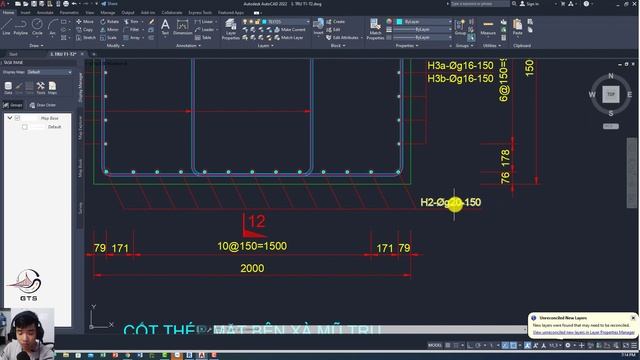Image resolution: width=640 pixels, height=360 pixels.
Task: Expand the Layers panel flyout
Action: click(x=266, y=46)
